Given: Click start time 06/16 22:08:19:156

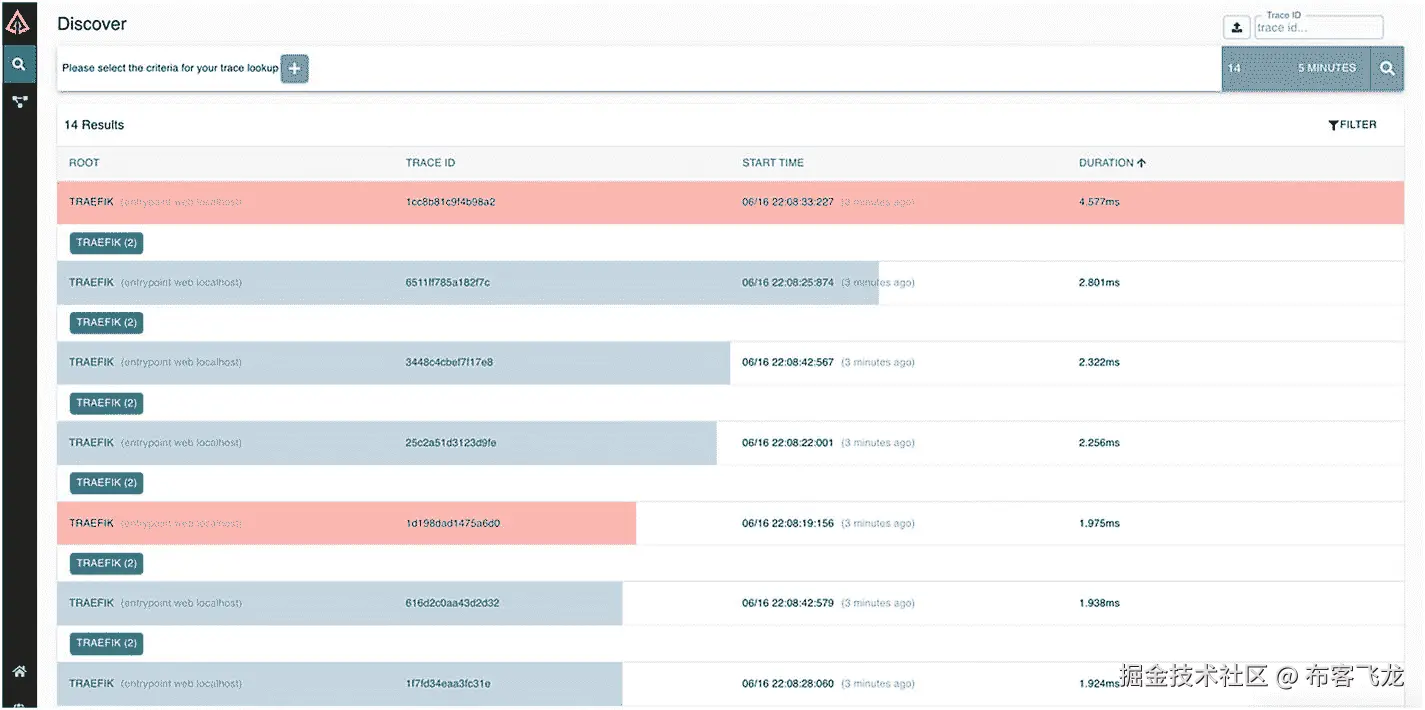Looking at the screenshot, I should (x=788, y=523).
